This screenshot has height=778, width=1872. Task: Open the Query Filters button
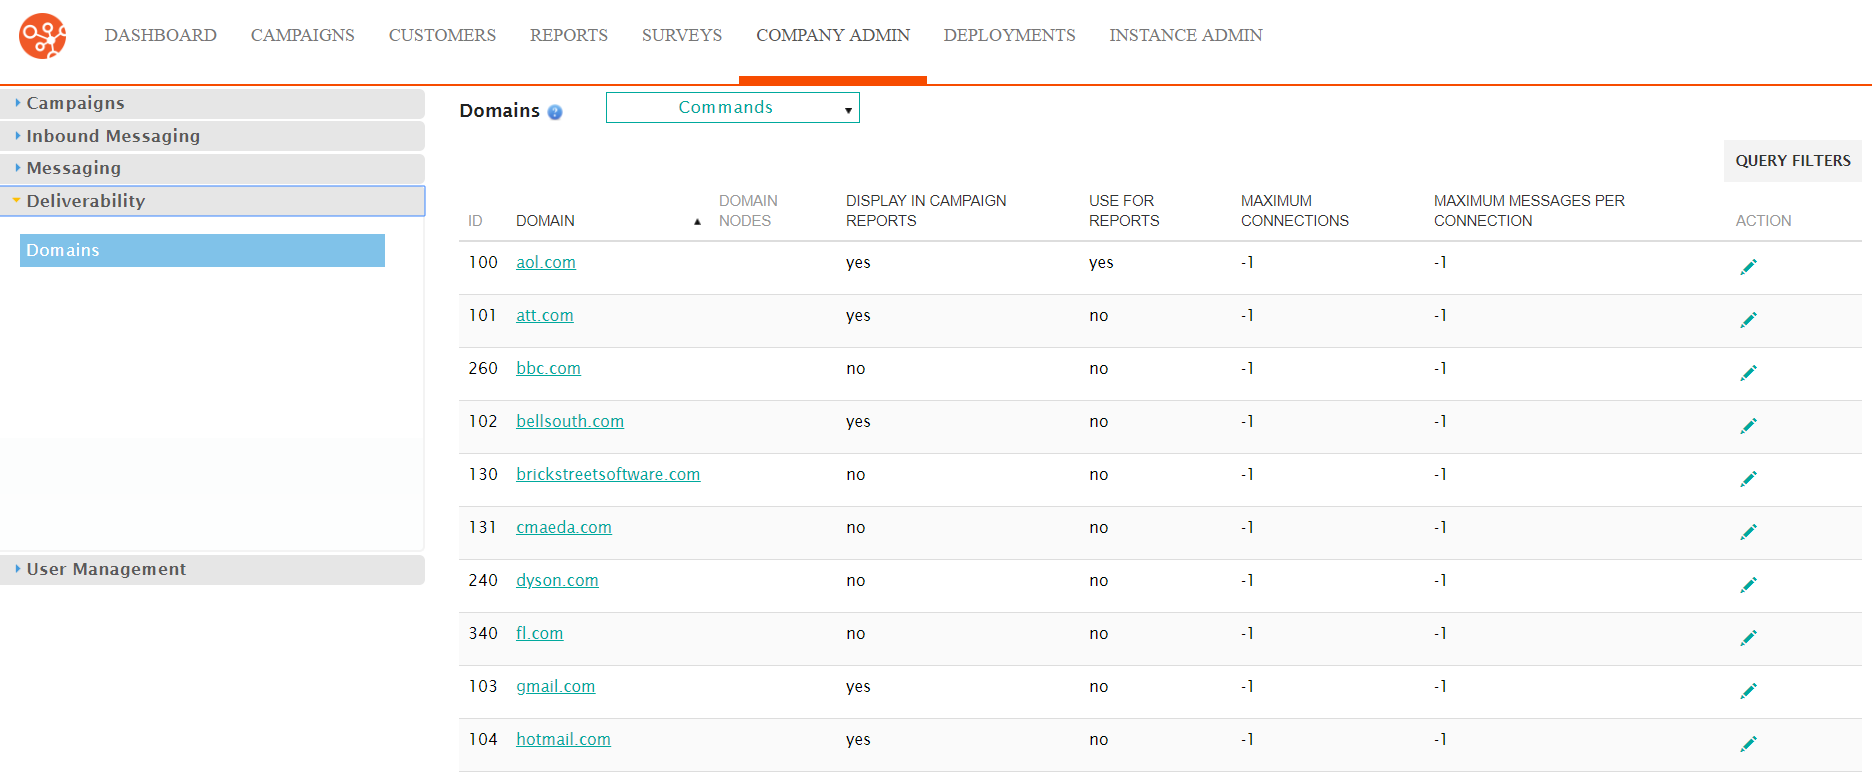(x=1792, y=161)
